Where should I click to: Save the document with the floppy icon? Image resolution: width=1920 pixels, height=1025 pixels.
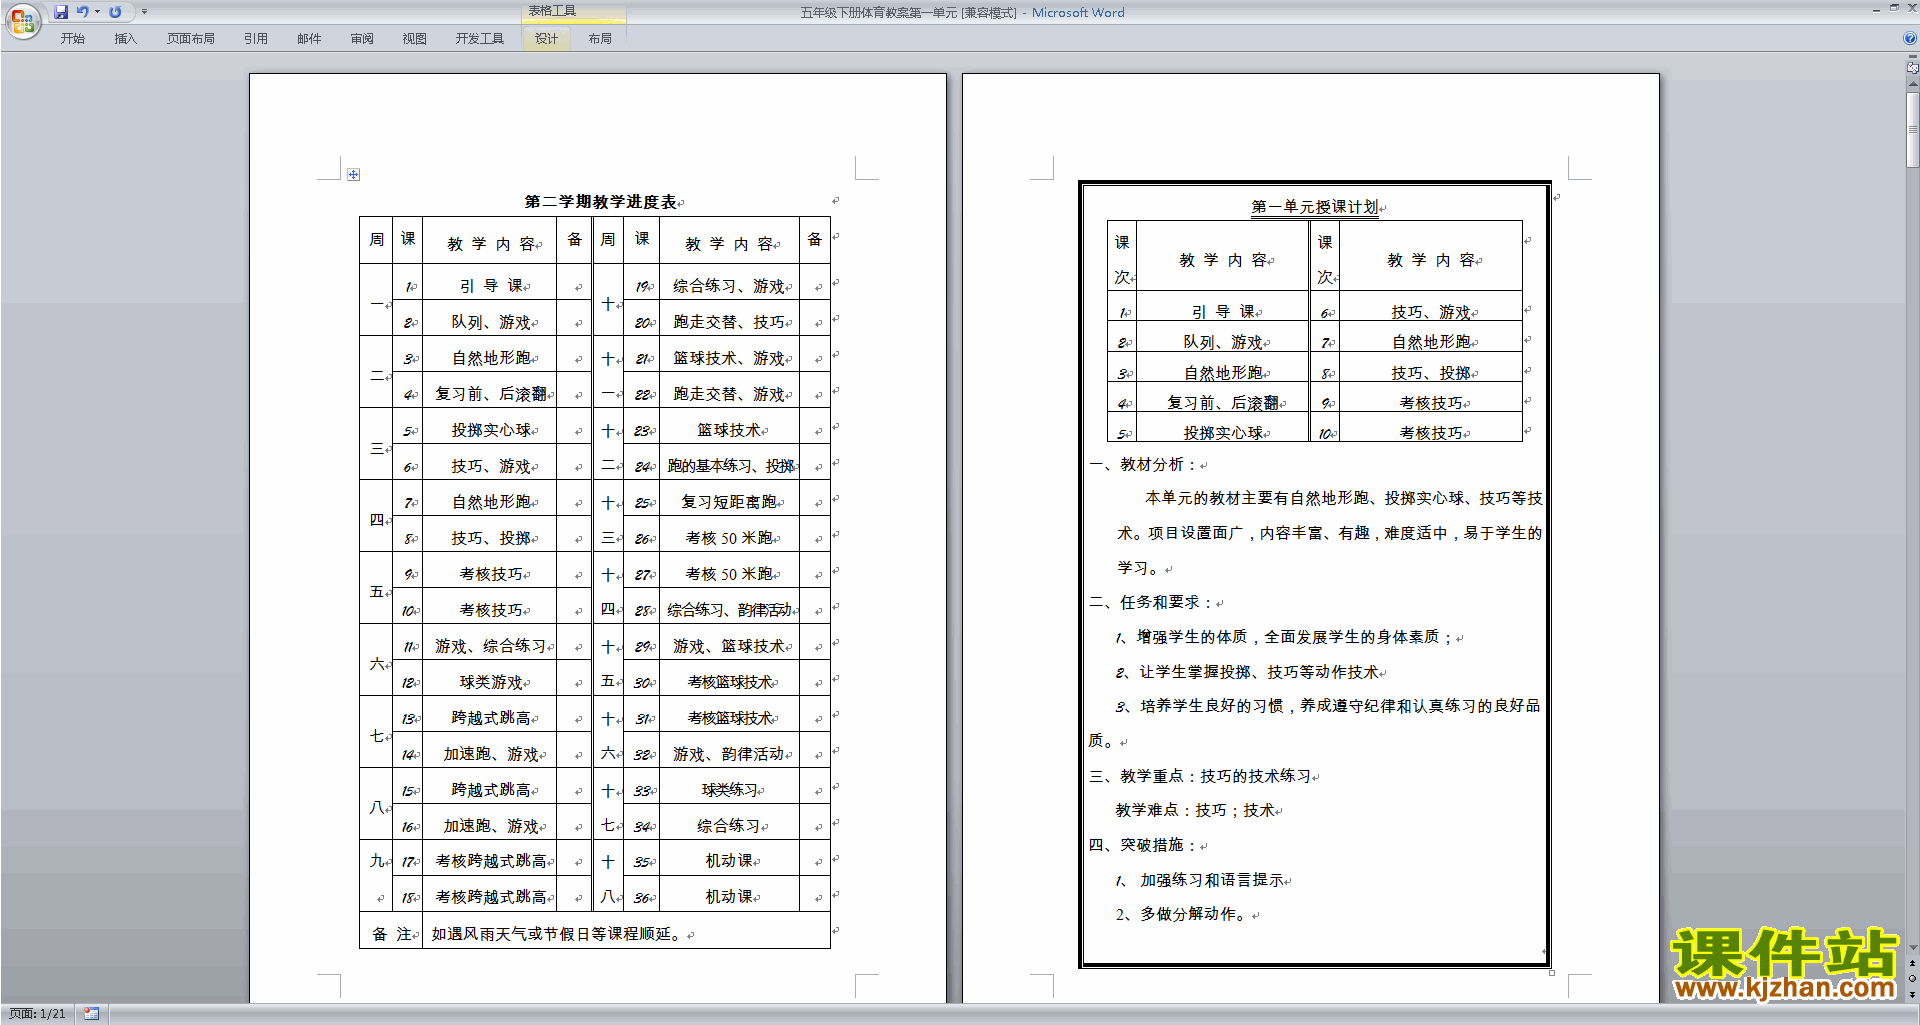[x=61, y=12]
